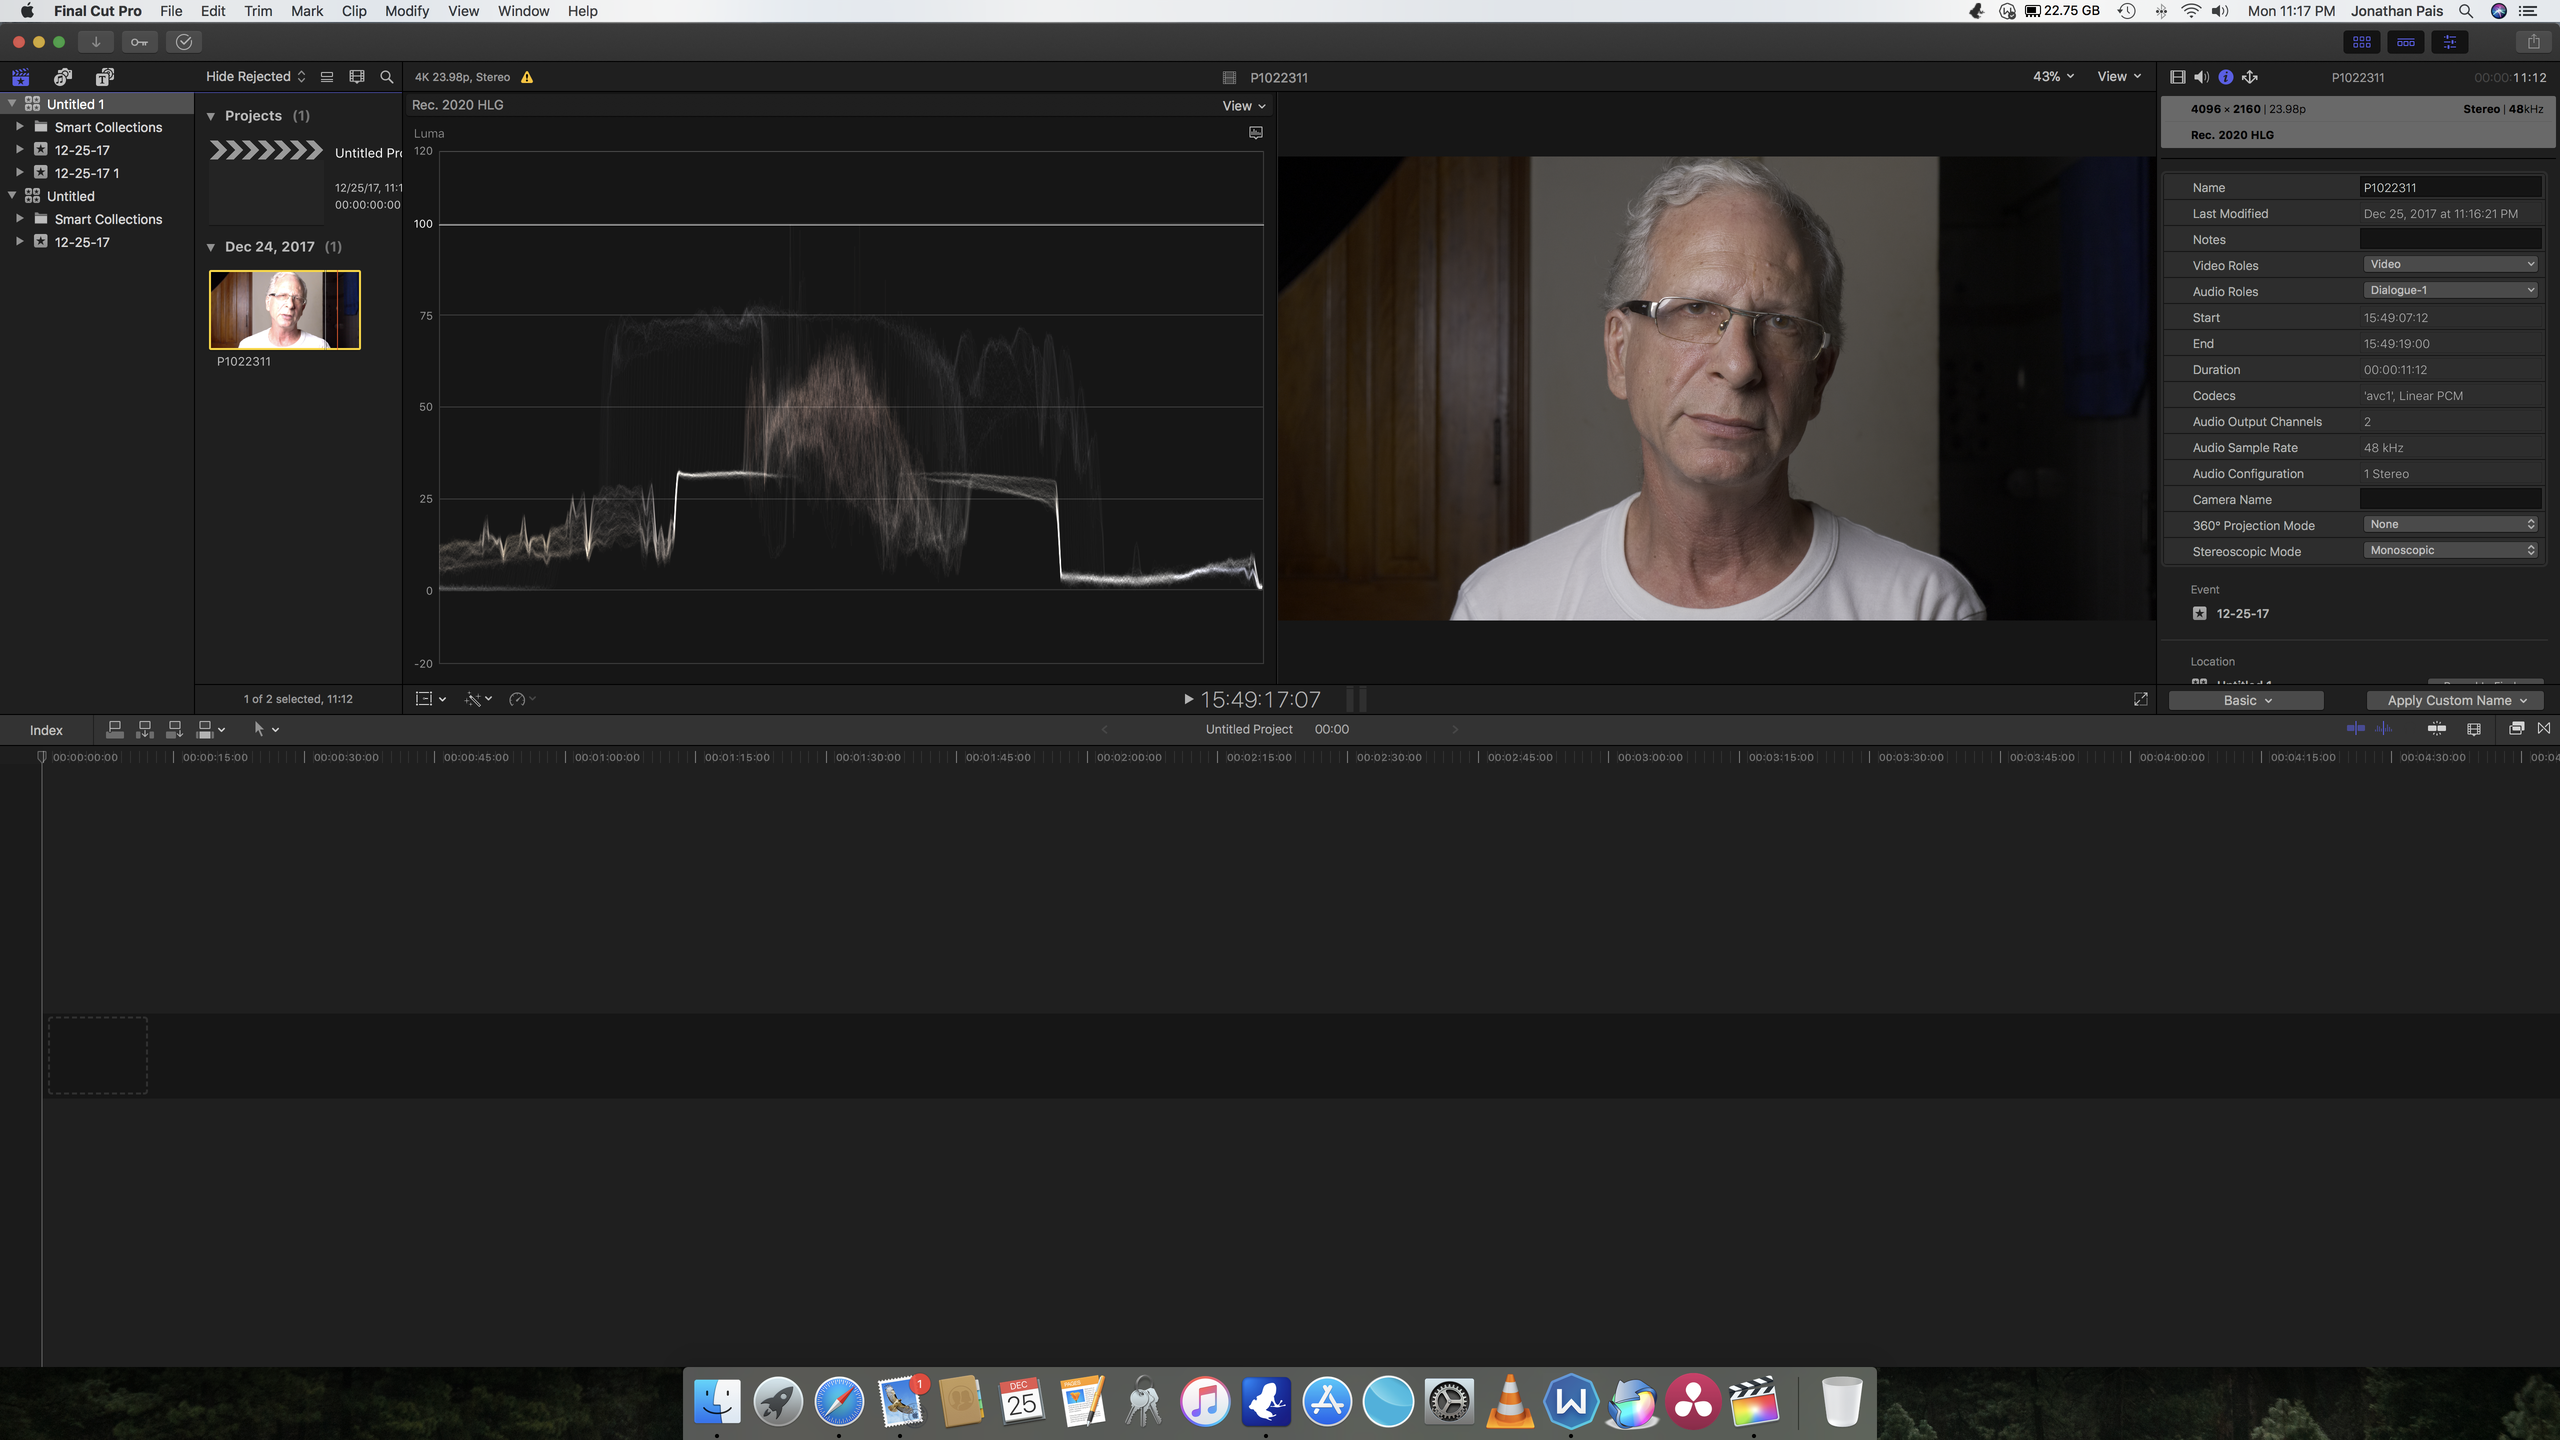Show the Photos and Audio sidebar
Image resolution: width=2560 pixels, height=1440 pixels.
click(x=62, y=77)
